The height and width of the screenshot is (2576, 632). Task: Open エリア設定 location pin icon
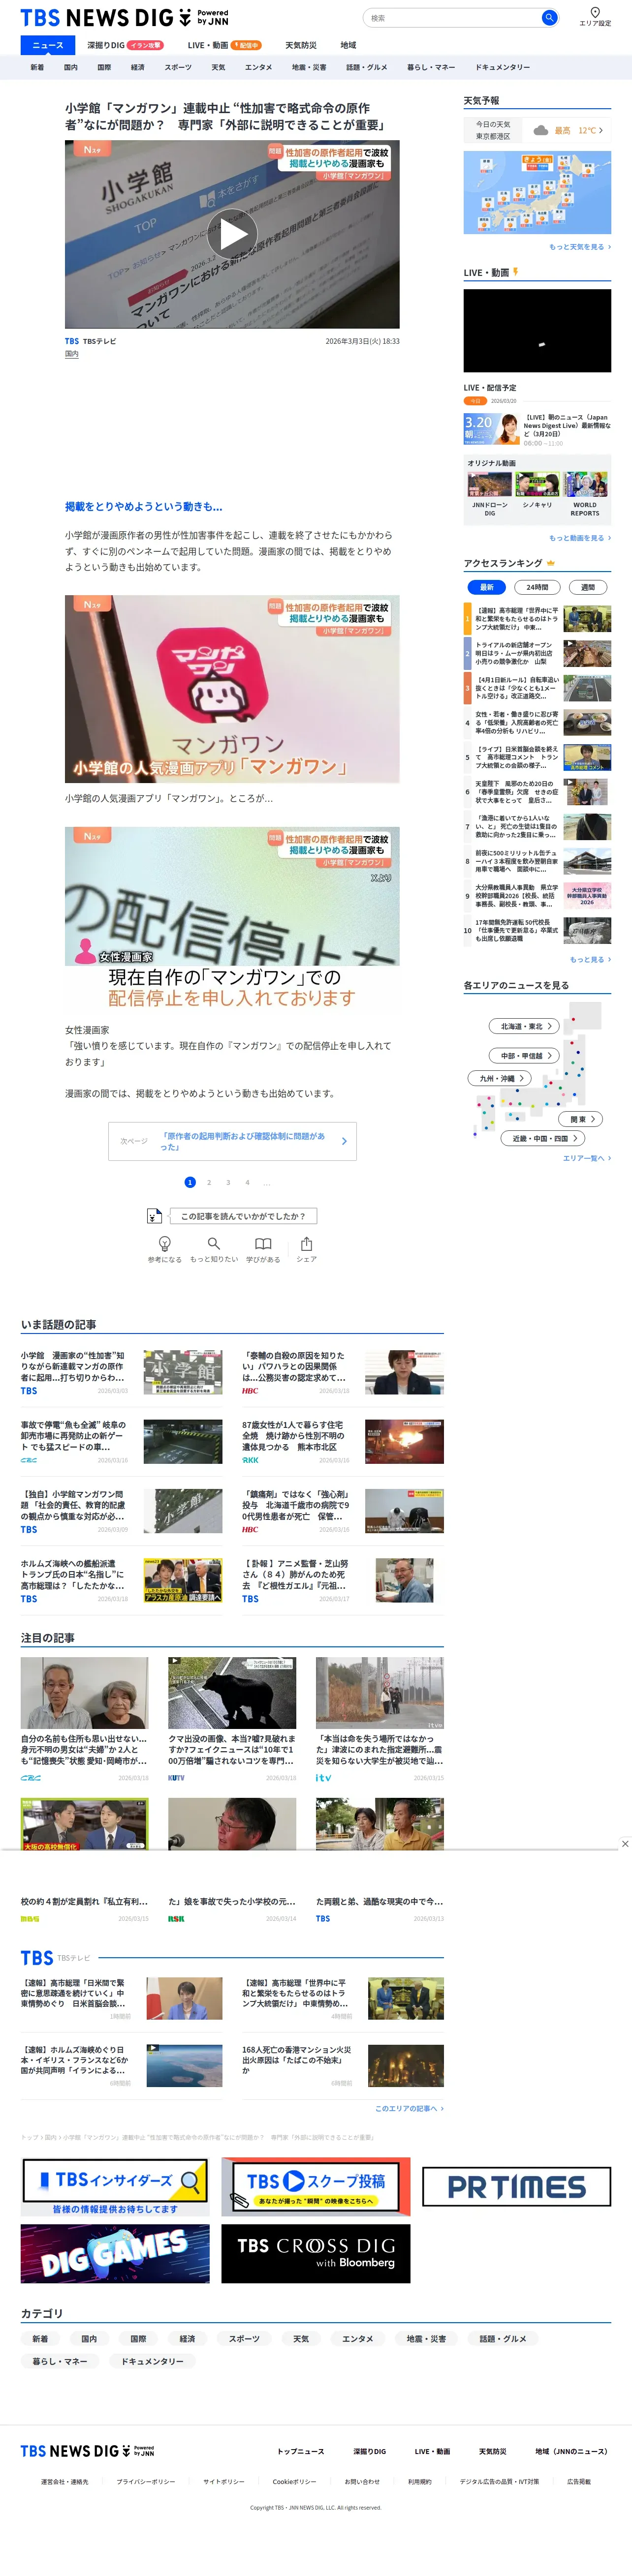point(595,12)
